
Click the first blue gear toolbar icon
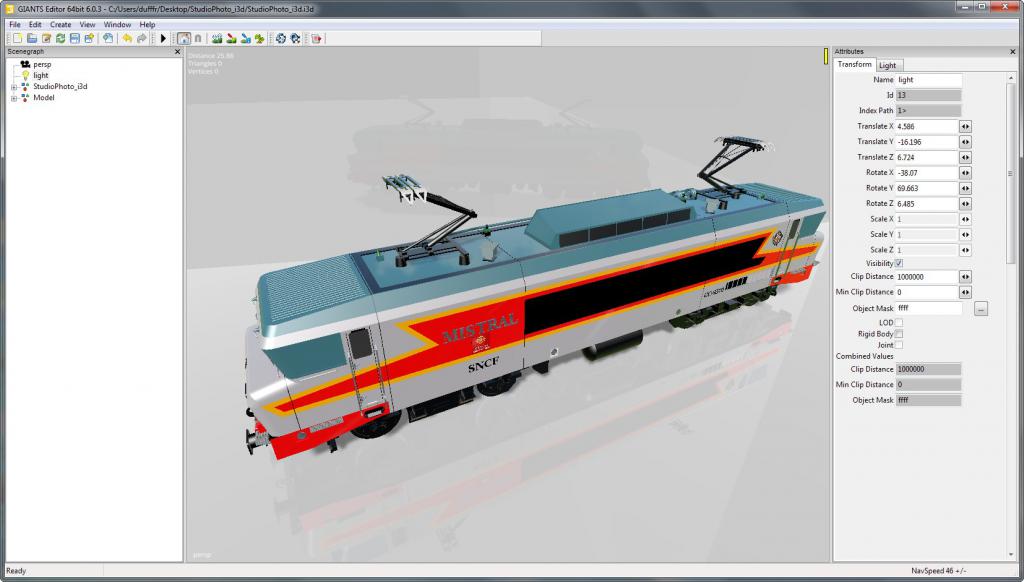[281, 39]
